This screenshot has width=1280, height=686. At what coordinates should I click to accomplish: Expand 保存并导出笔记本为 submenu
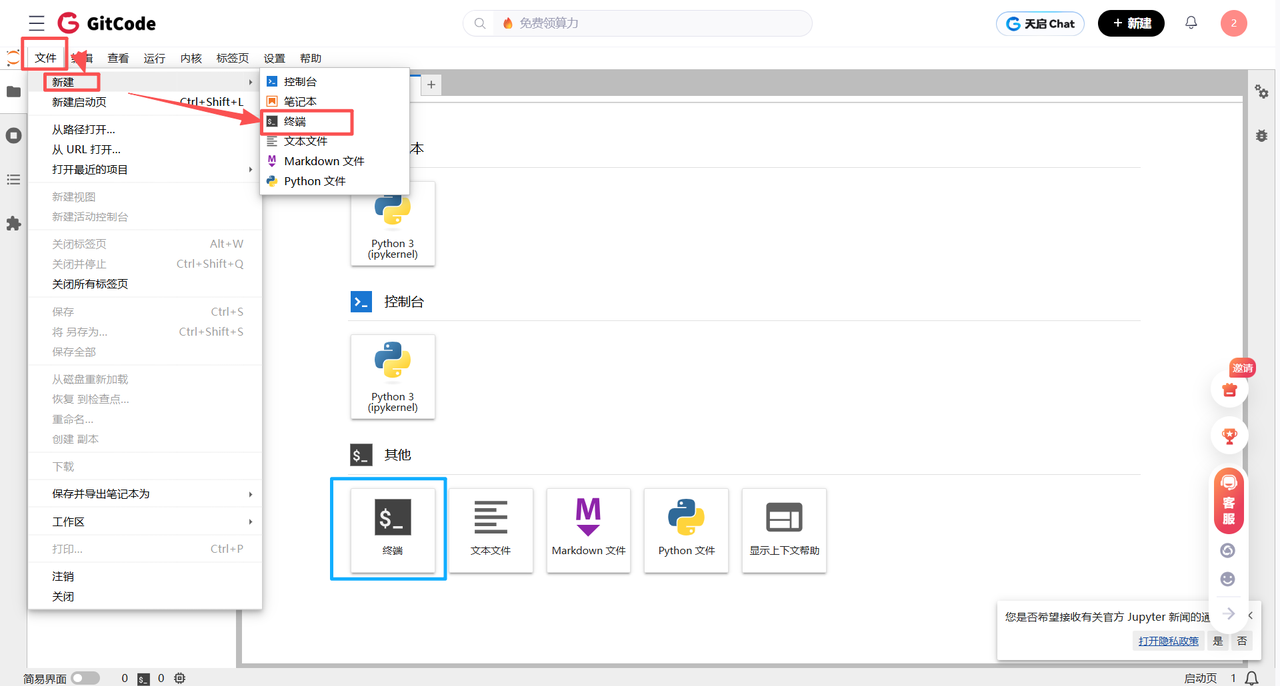[x=145, y=494]
